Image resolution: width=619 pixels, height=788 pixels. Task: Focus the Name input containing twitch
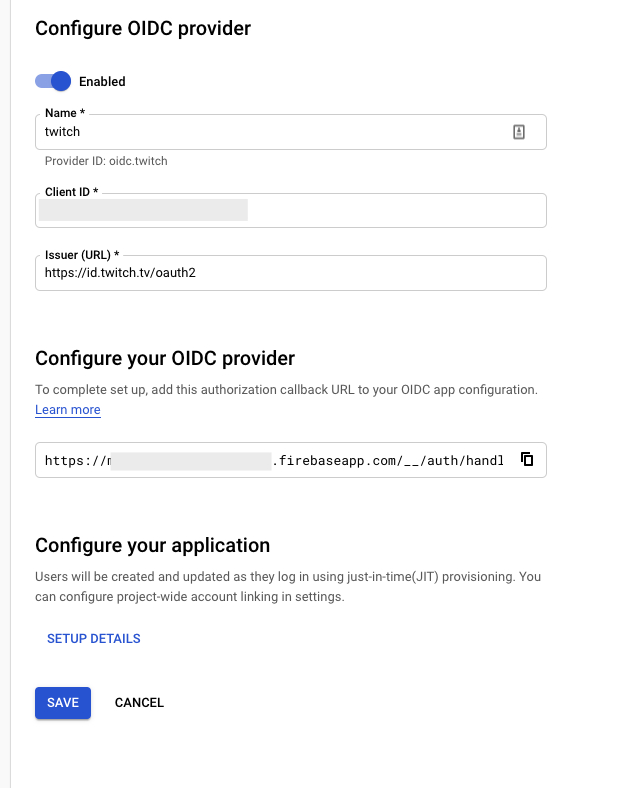tap(290, 132)
